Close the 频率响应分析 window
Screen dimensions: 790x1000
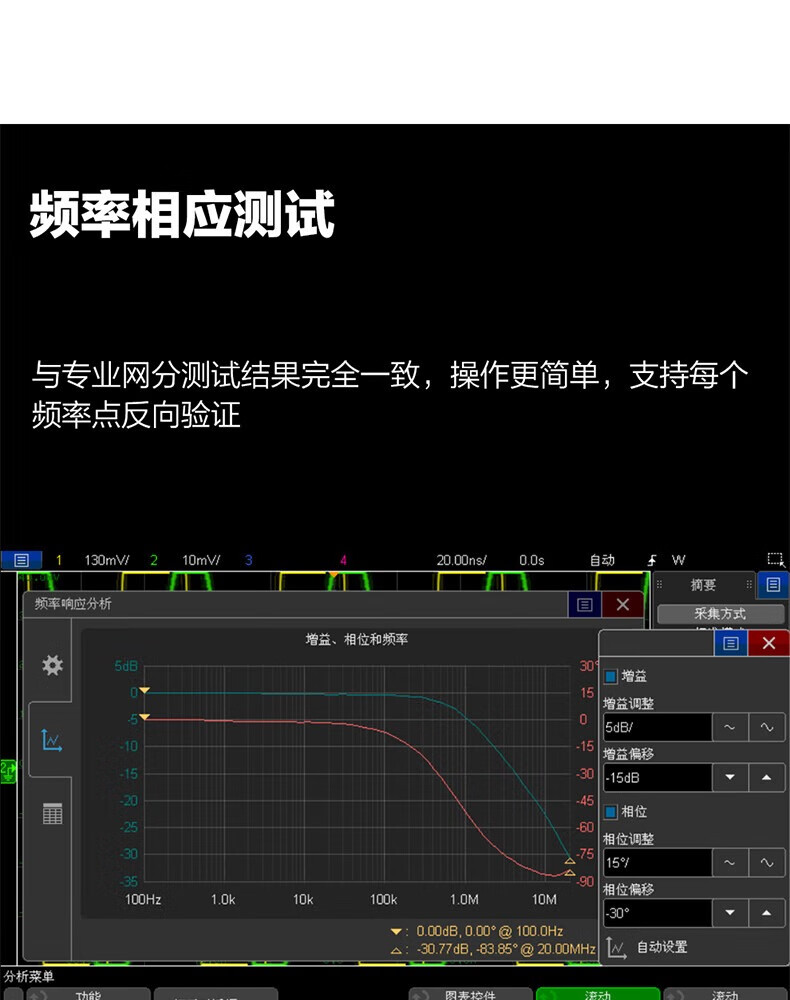click(623, 605)
